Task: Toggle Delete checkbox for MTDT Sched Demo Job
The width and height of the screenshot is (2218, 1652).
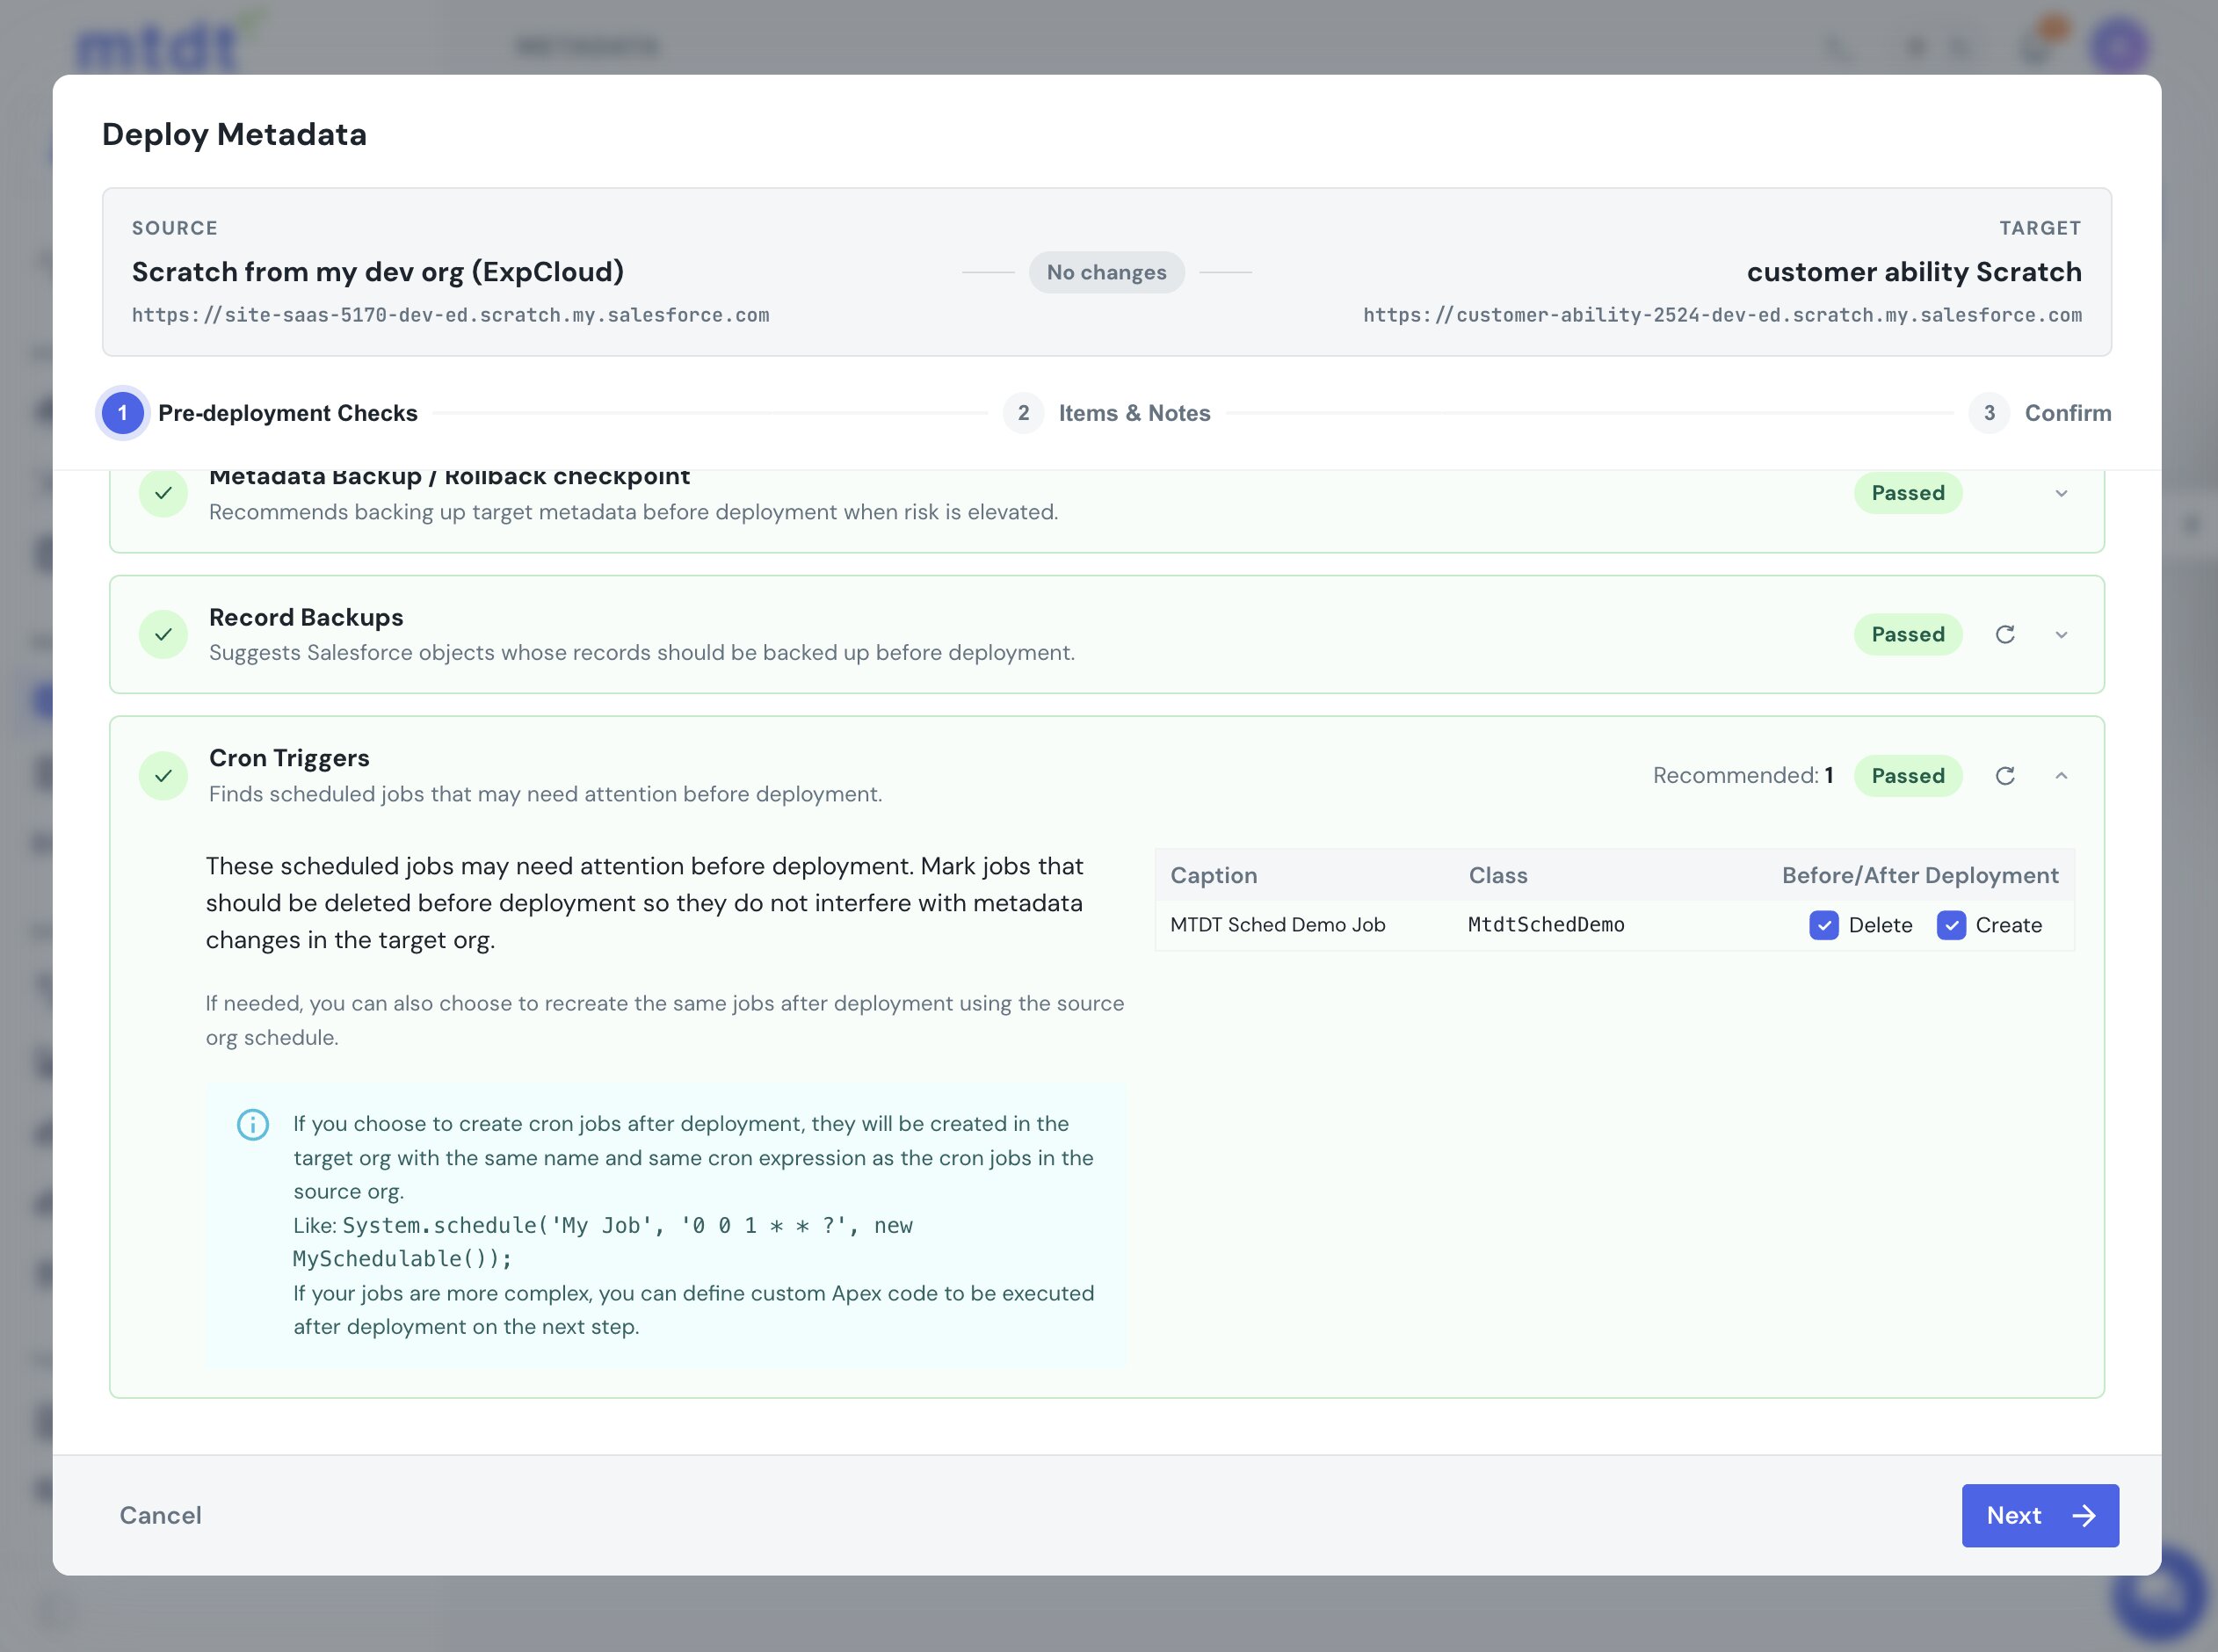Action: (1824, 925)
